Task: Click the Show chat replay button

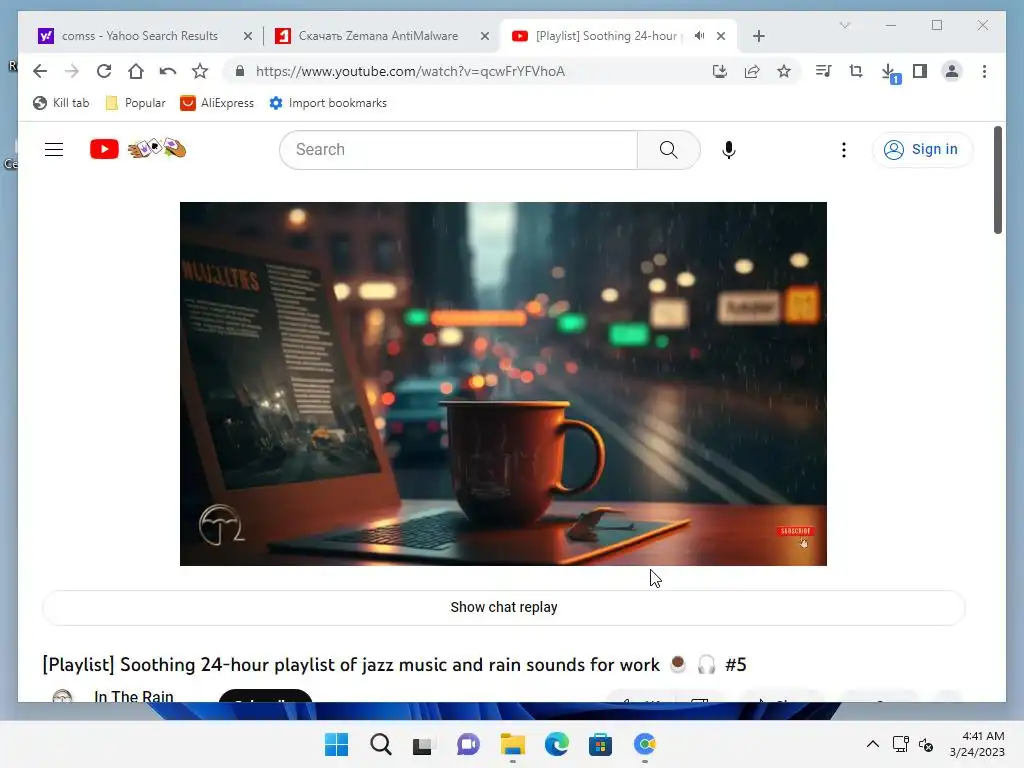Action: coord(504,607)
